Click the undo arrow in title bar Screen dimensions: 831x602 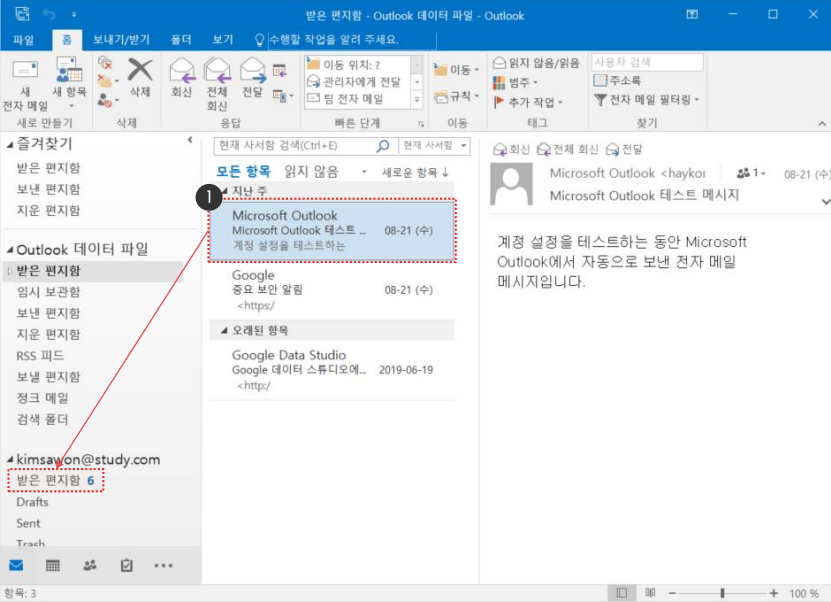tap(49, 14)
